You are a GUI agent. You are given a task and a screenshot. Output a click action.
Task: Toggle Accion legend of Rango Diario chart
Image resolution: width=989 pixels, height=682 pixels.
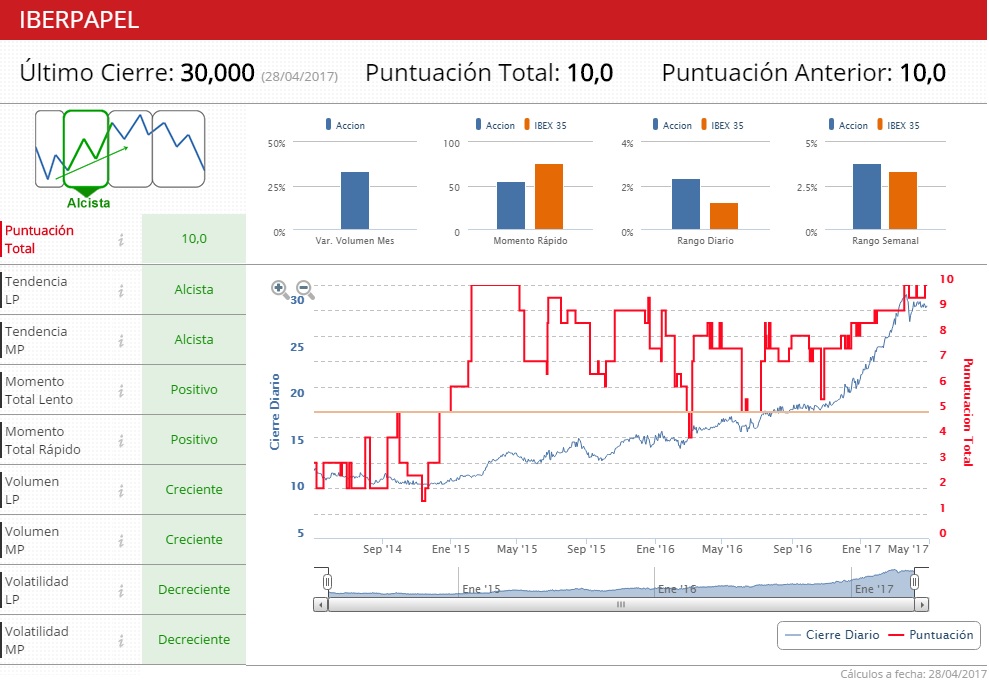click(672, 125)
